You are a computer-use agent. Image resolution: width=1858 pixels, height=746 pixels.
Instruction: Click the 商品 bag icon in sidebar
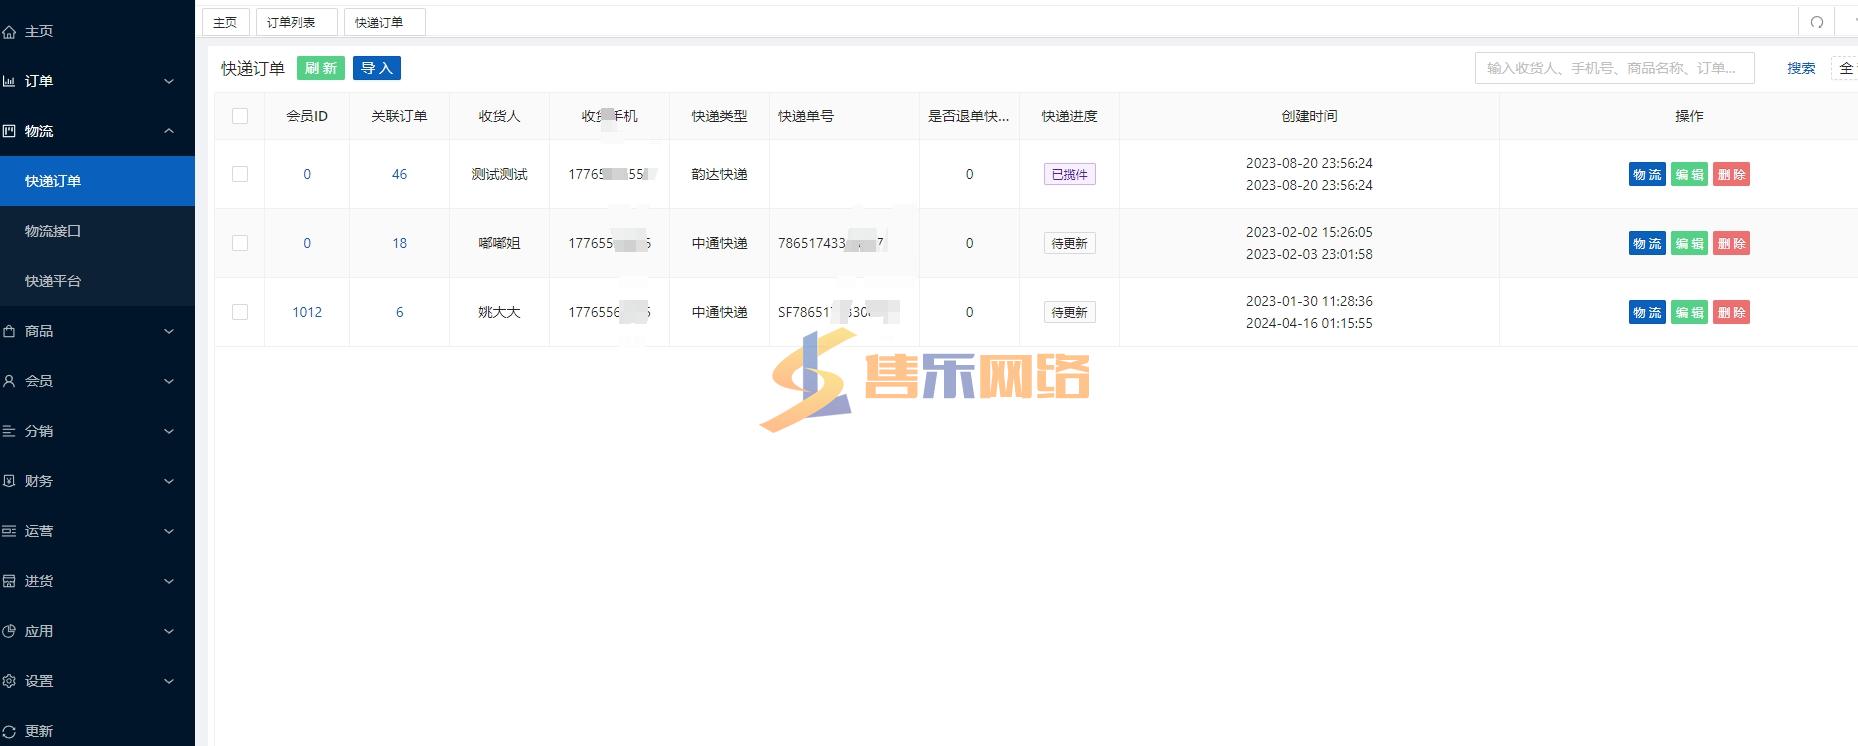point(10,331)
